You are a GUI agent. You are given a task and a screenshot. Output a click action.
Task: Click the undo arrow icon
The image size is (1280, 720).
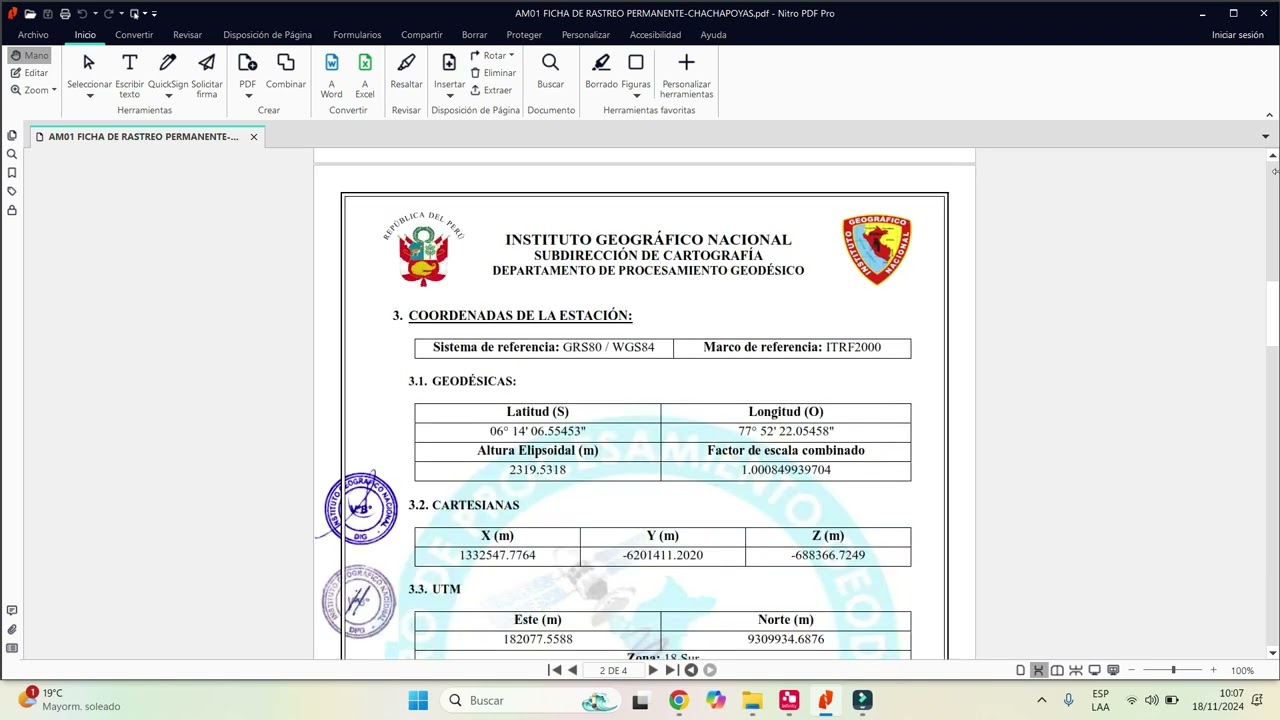(83, 14)
